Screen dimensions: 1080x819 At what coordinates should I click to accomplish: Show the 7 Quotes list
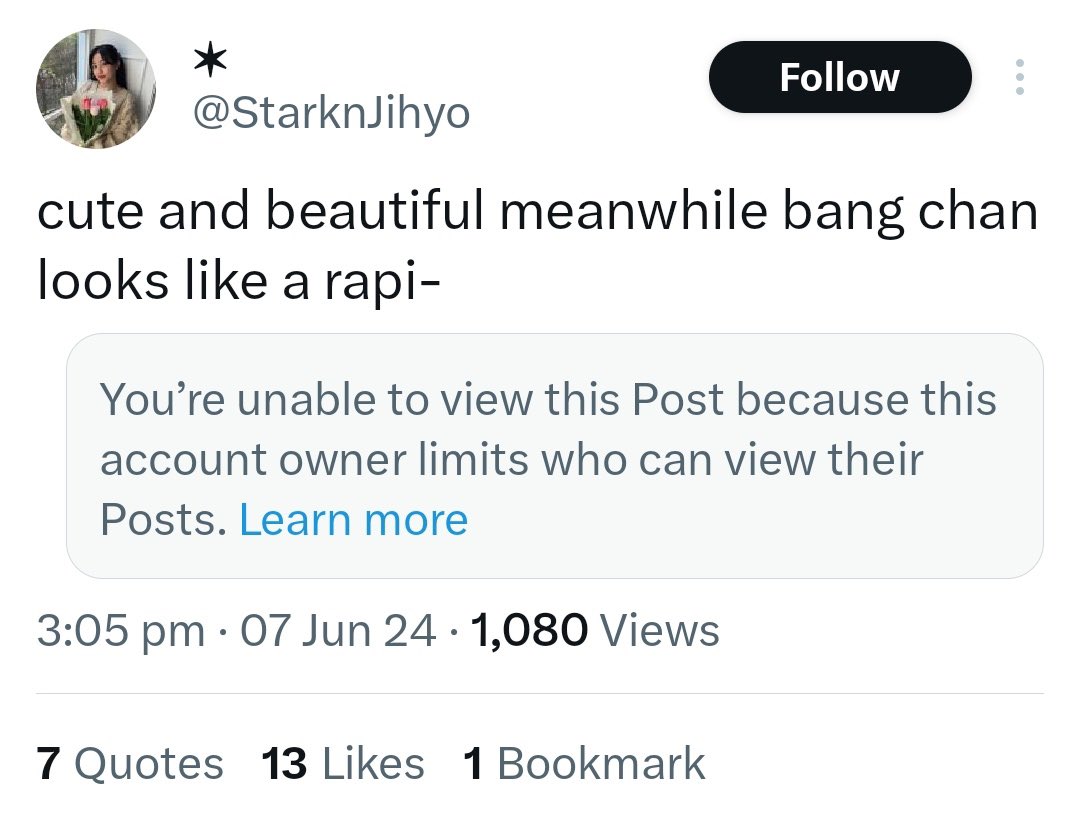click(130, 763)
